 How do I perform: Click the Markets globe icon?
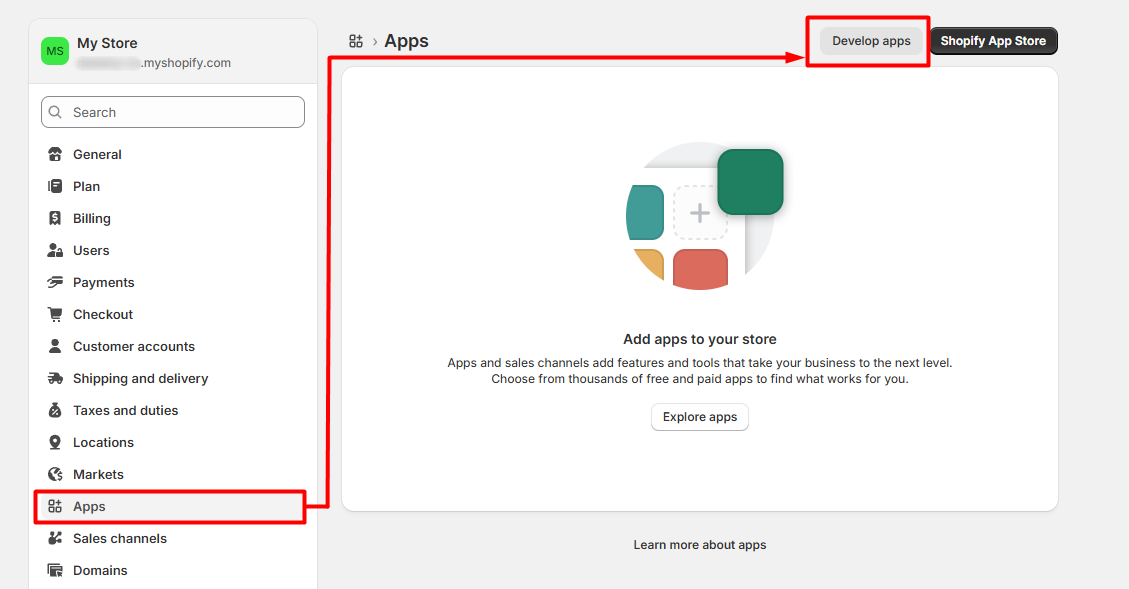coord(55,475)
